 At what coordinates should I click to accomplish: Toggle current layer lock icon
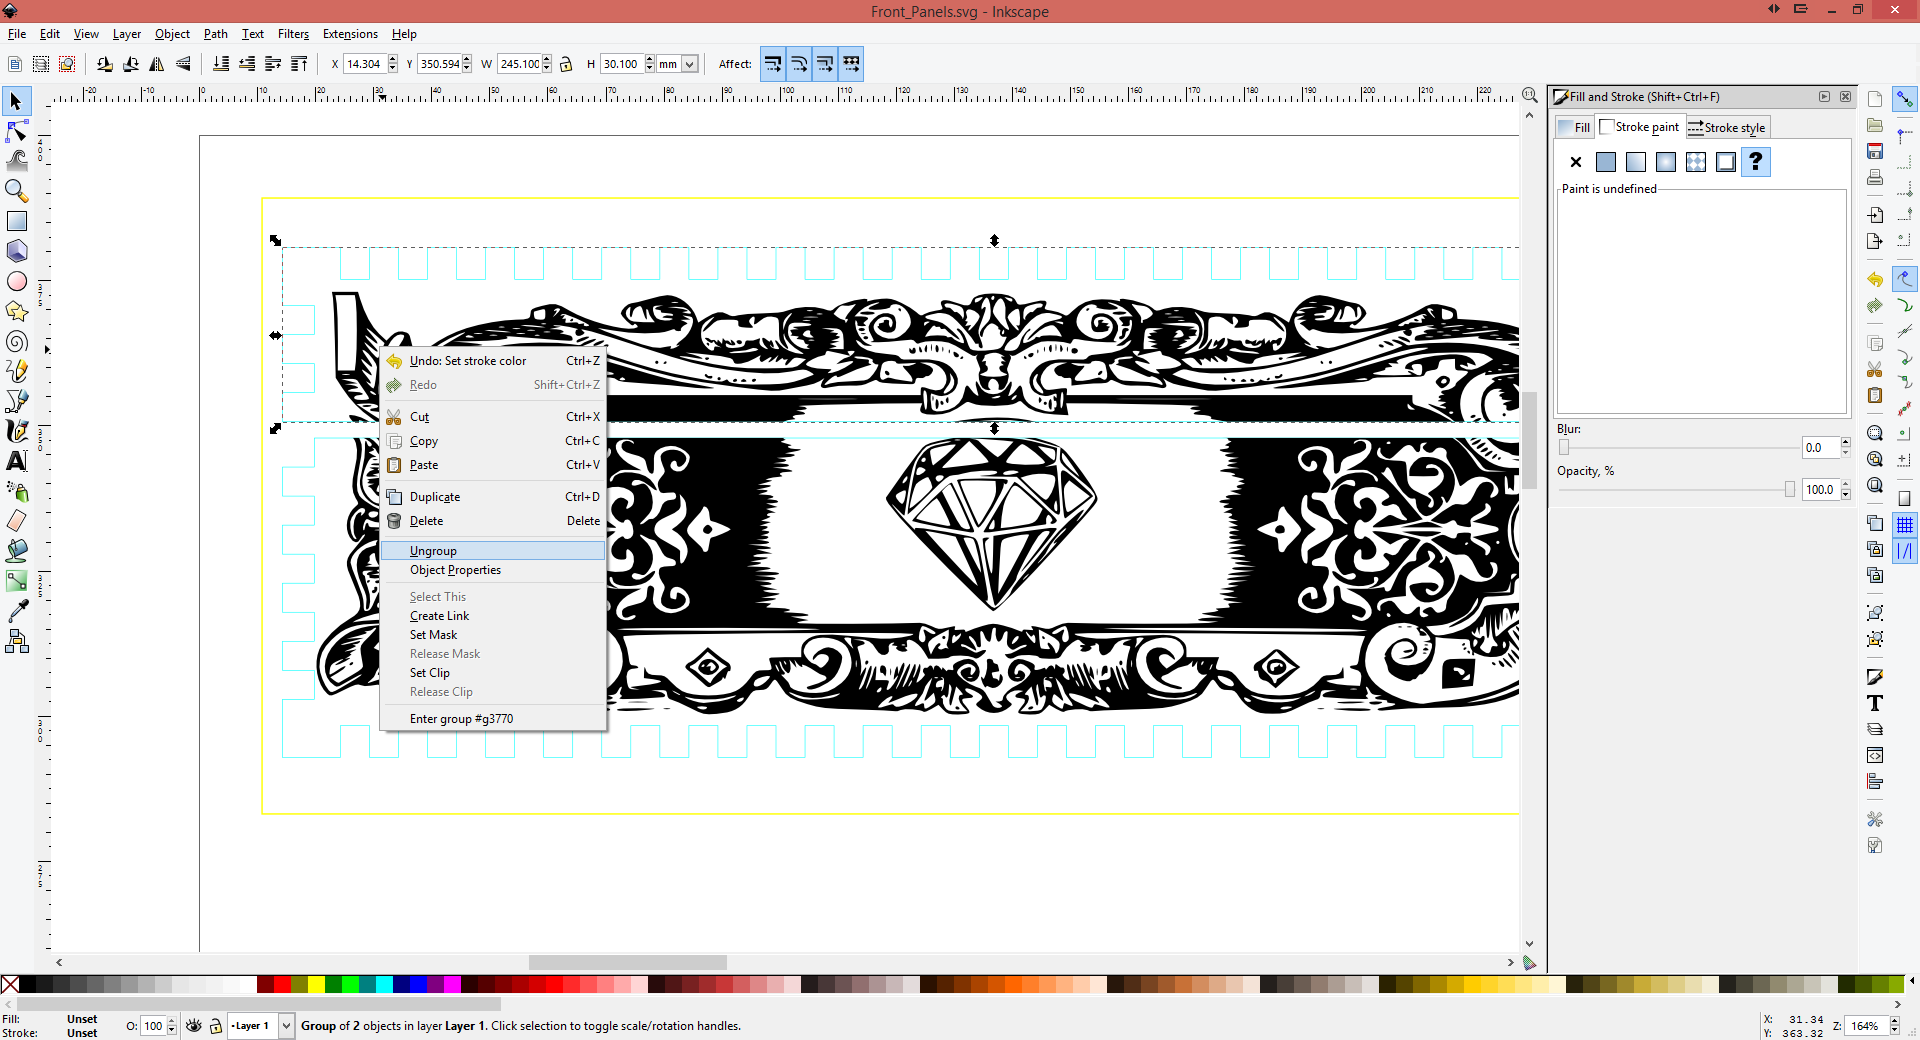215,1026
